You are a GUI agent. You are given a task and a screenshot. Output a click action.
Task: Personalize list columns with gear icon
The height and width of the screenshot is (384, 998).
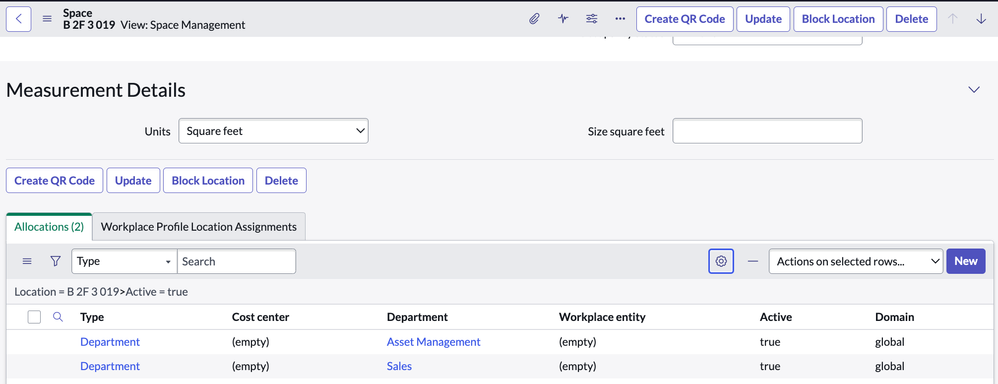click(721, 261)
